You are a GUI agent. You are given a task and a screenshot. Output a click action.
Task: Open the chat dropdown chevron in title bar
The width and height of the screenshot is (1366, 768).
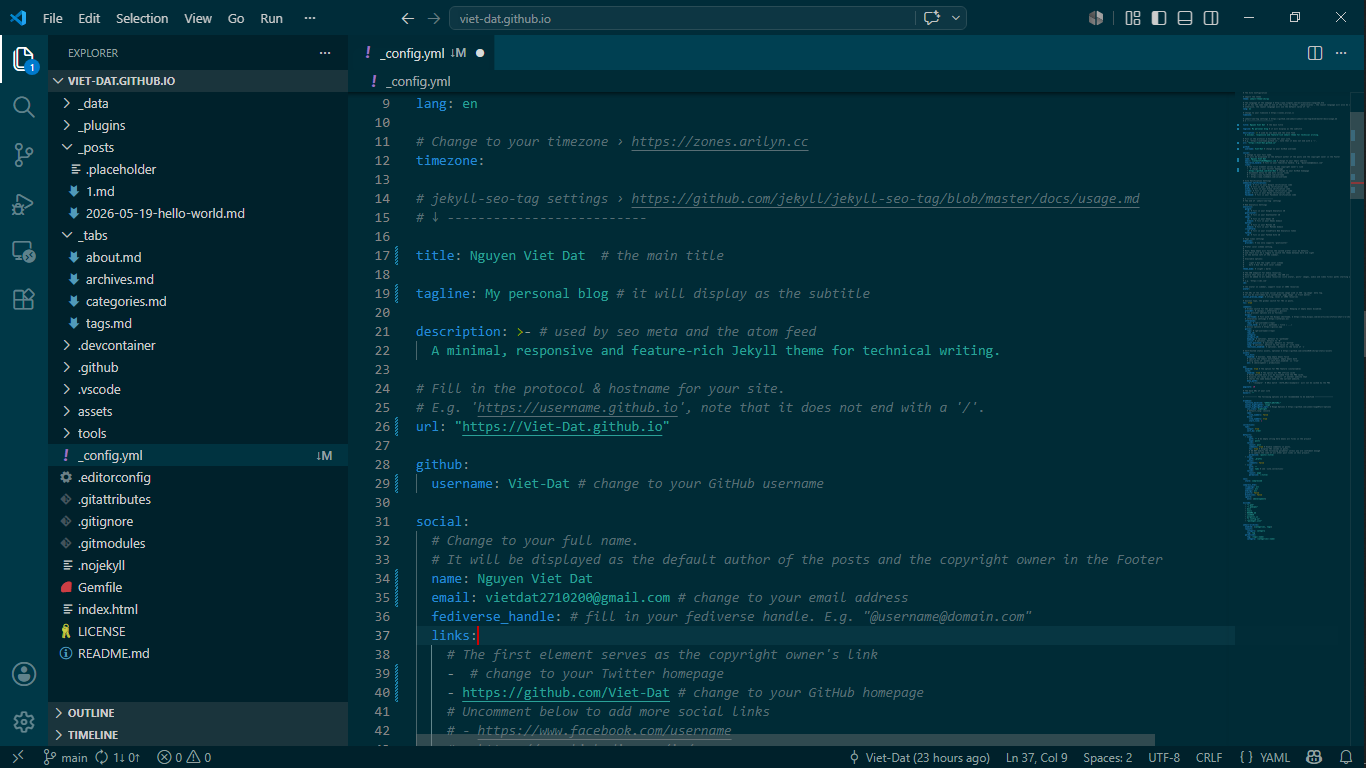point(957,18)
